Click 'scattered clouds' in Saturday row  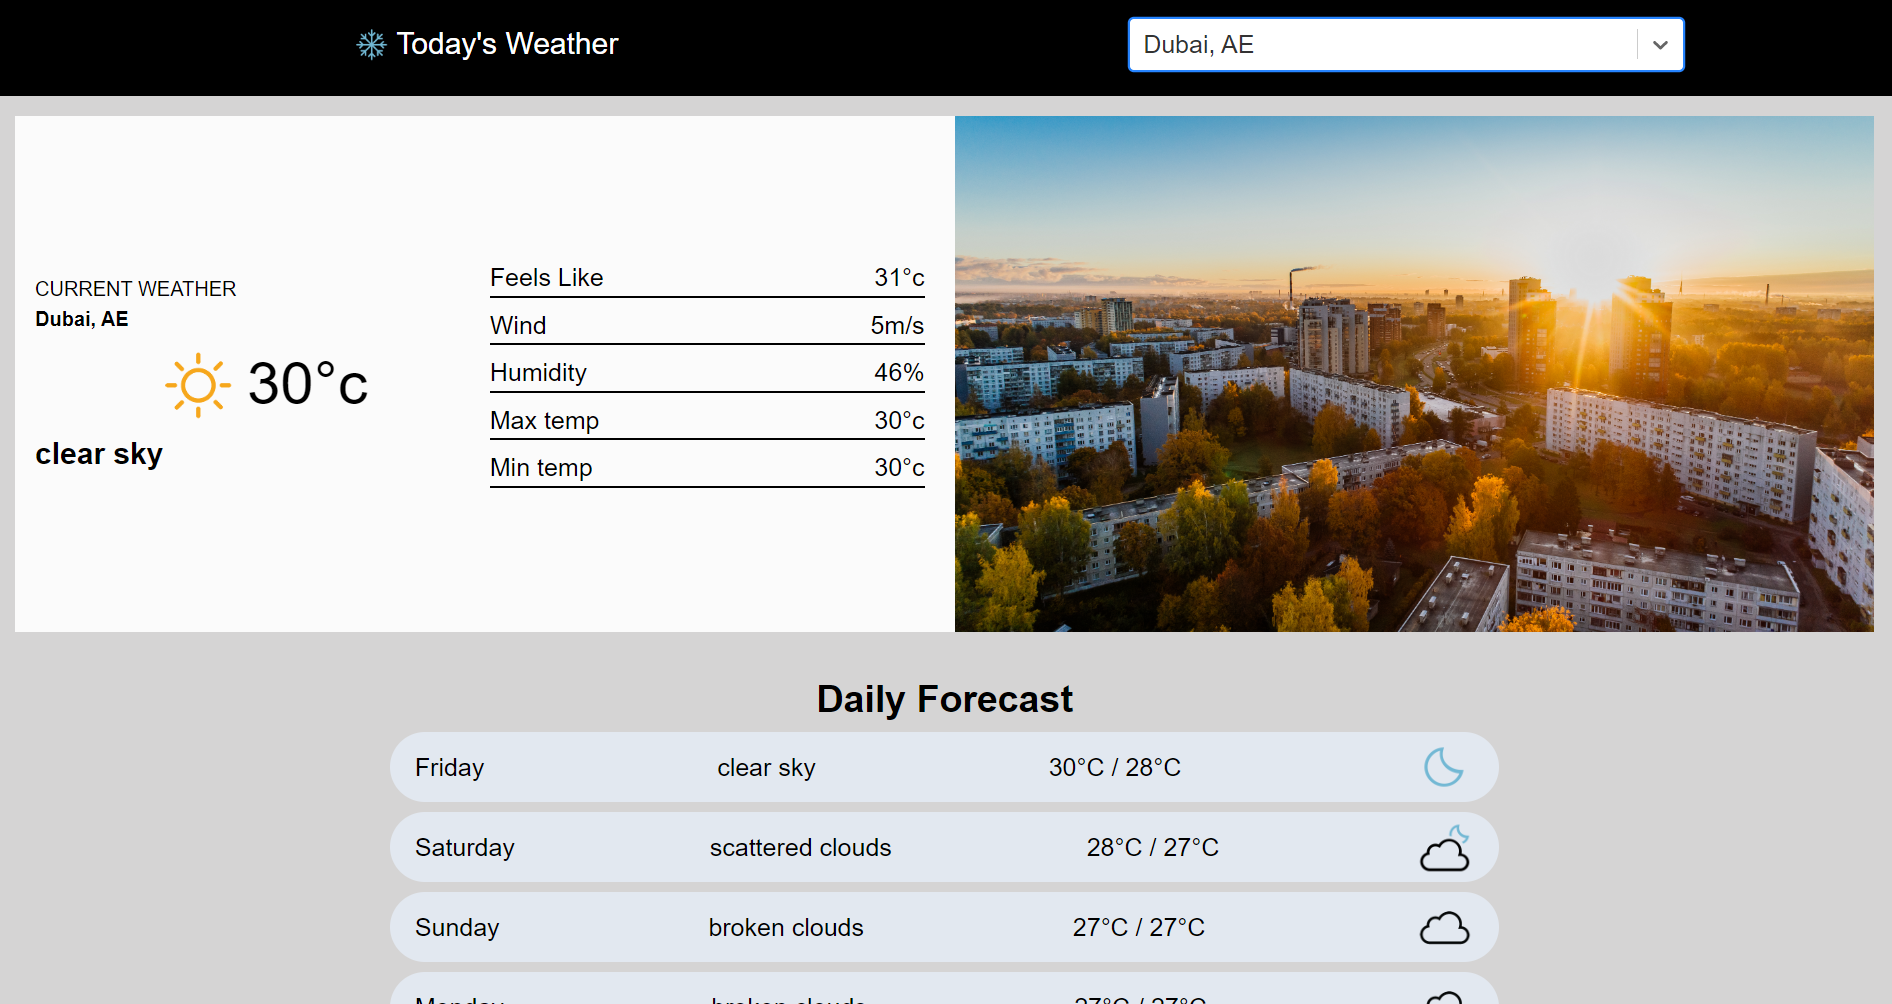800,848
